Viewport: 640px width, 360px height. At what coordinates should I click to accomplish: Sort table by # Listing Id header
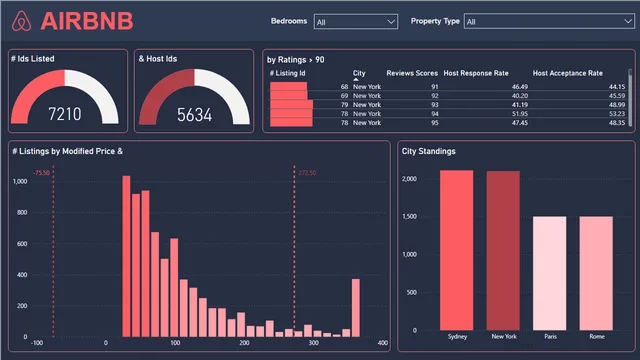click(287, 73)
